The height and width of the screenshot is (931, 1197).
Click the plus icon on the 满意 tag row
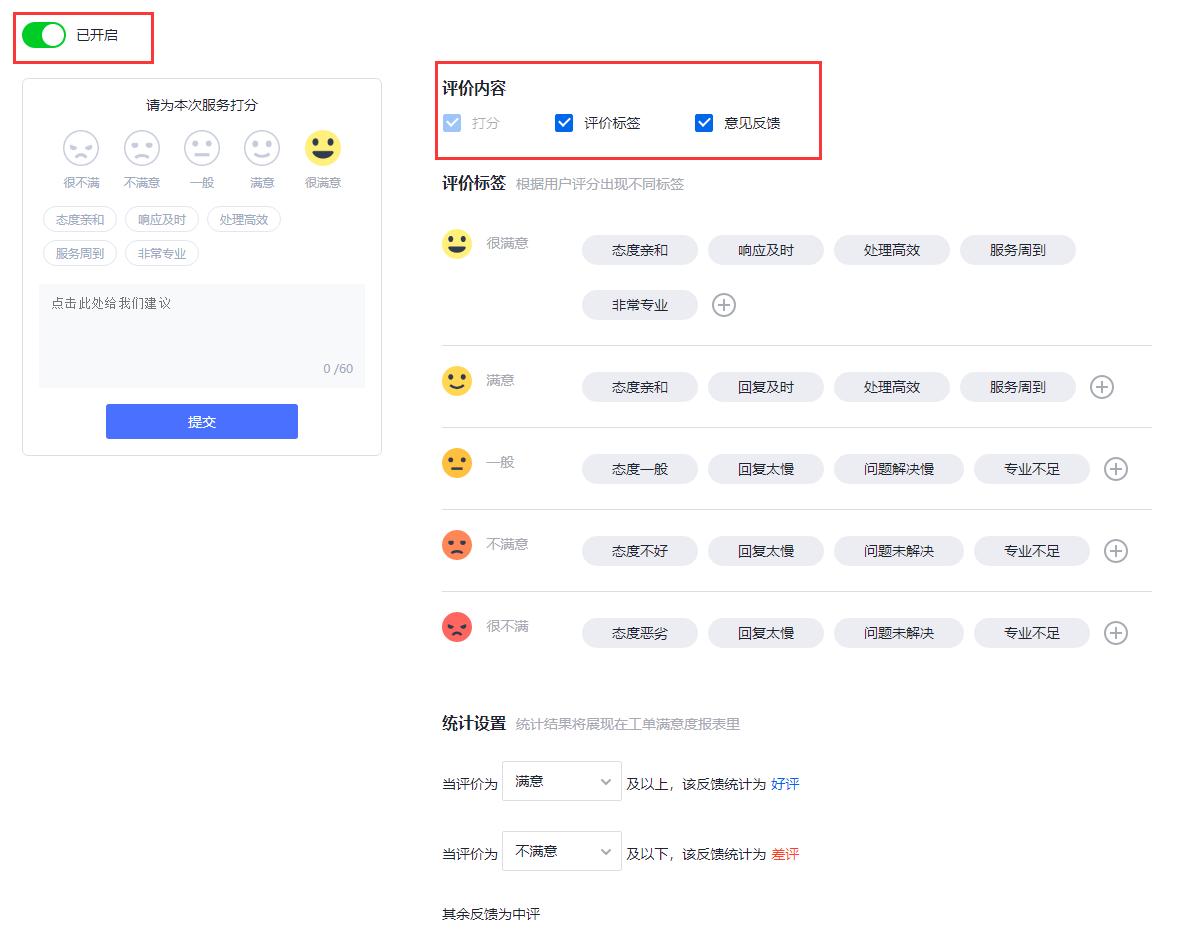tap(1101, 387)
